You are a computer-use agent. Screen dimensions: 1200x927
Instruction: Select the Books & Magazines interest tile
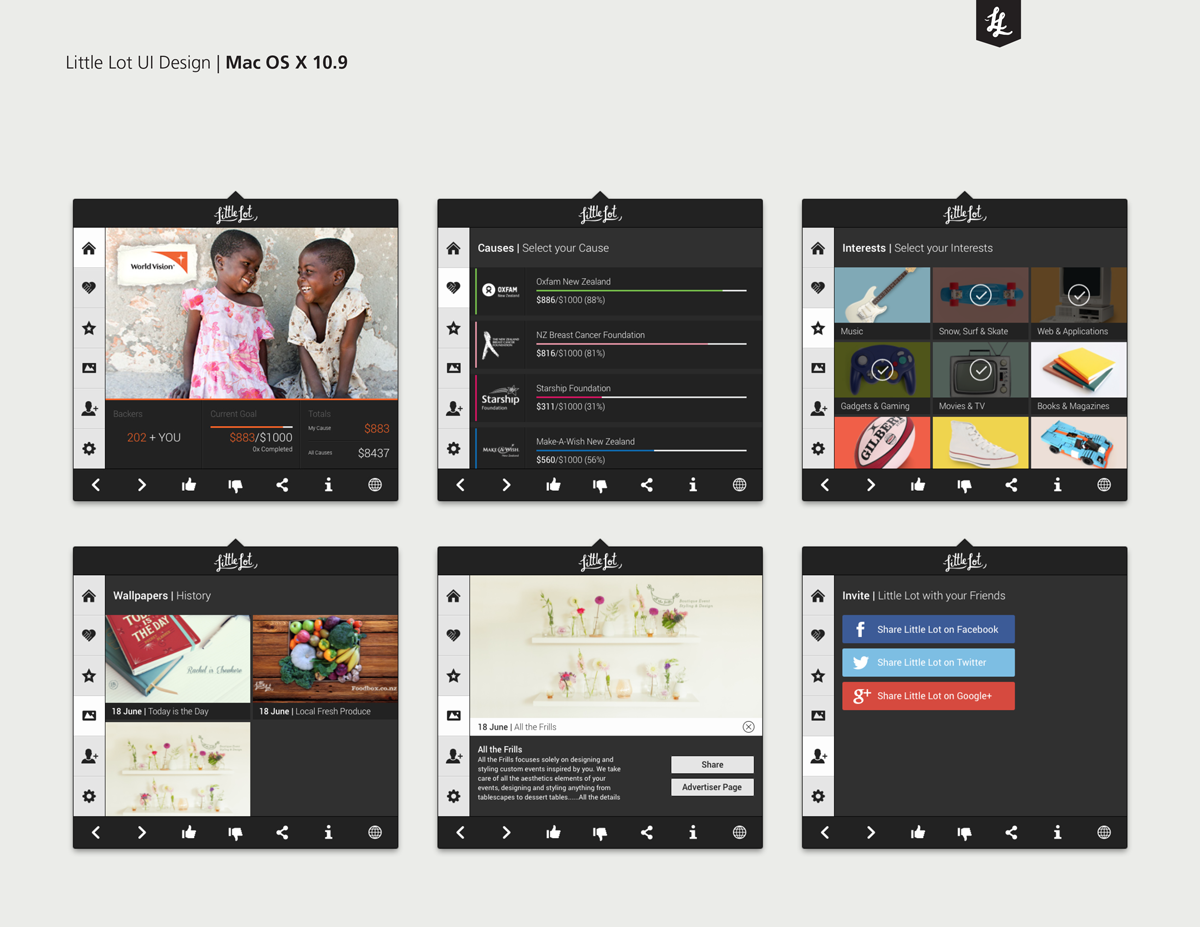[x=1078, y=378]
